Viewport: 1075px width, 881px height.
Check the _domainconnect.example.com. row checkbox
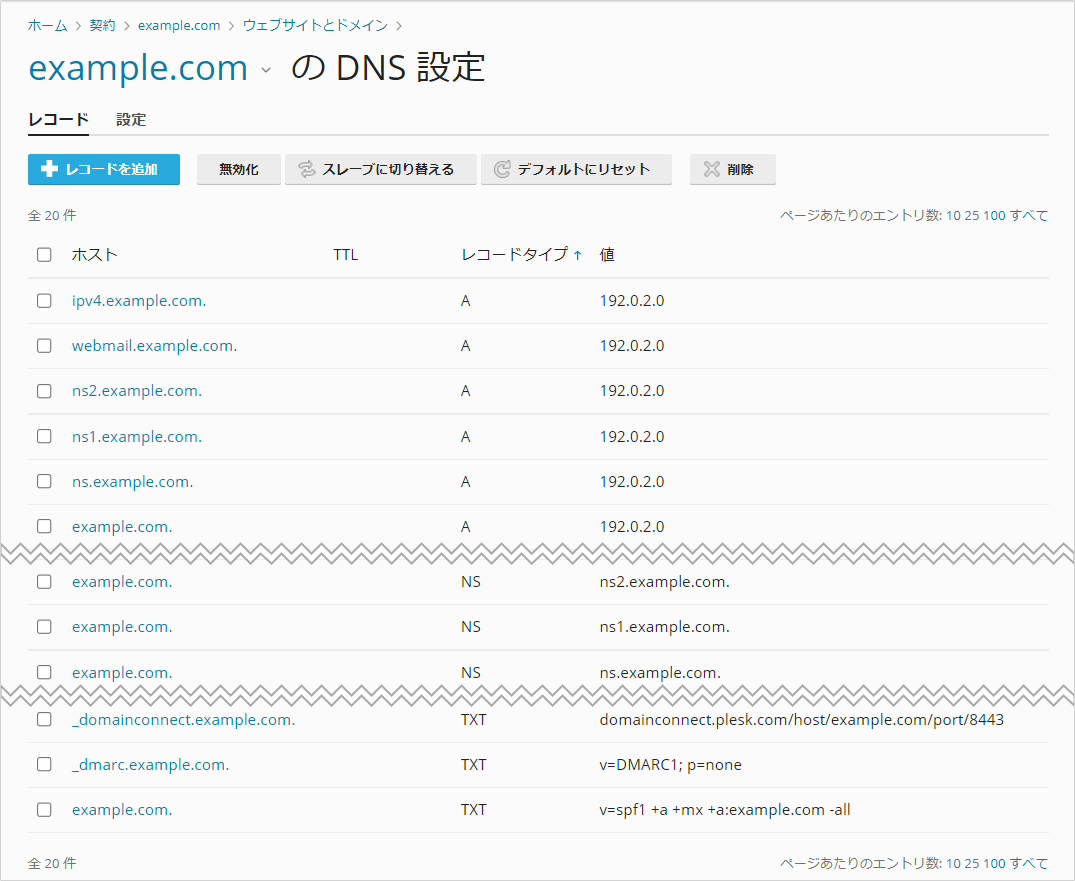point(44,719)
